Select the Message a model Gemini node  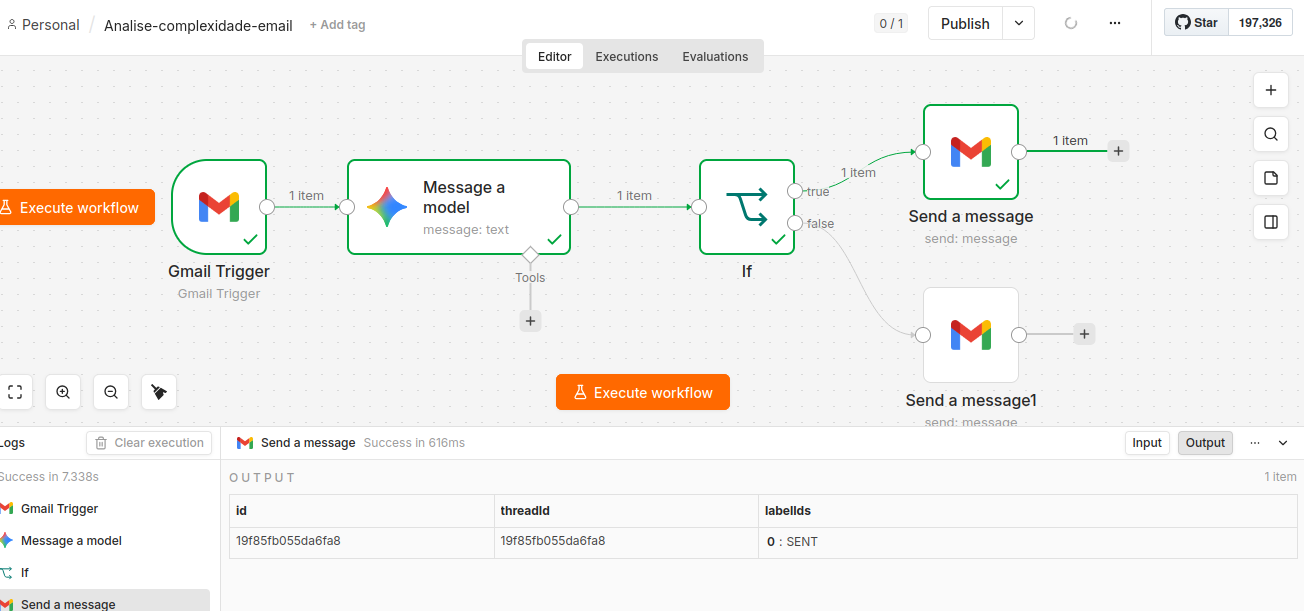click(459, 207)
